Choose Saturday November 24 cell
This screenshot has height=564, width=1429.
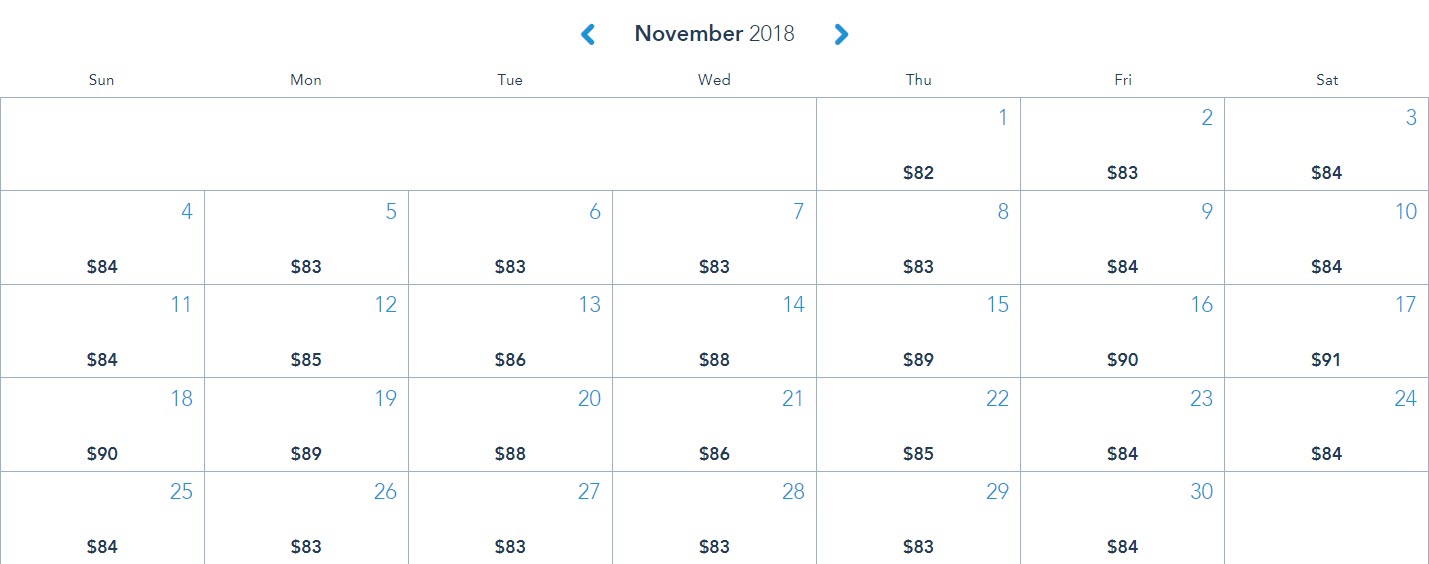point(1327,425)
